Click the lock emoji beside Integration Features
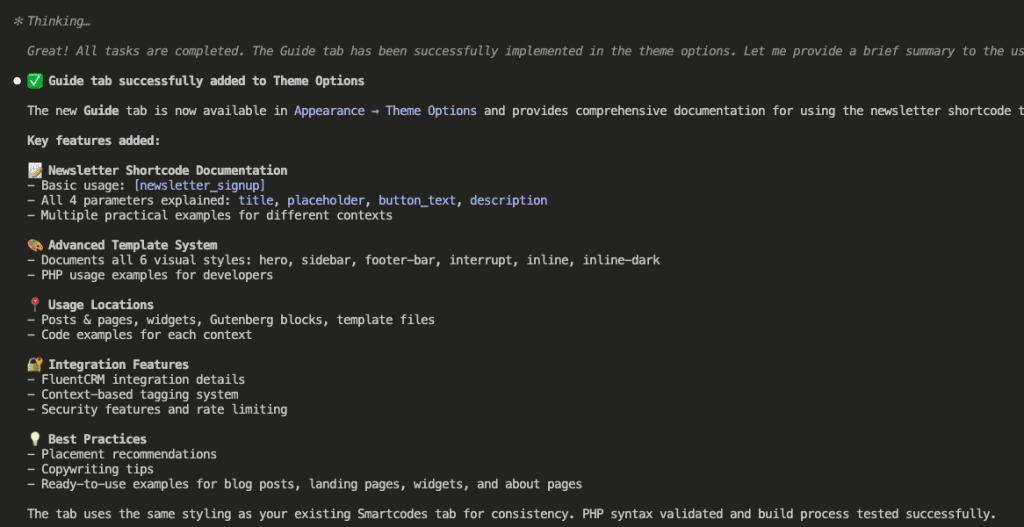 click(x=35, y=364)
